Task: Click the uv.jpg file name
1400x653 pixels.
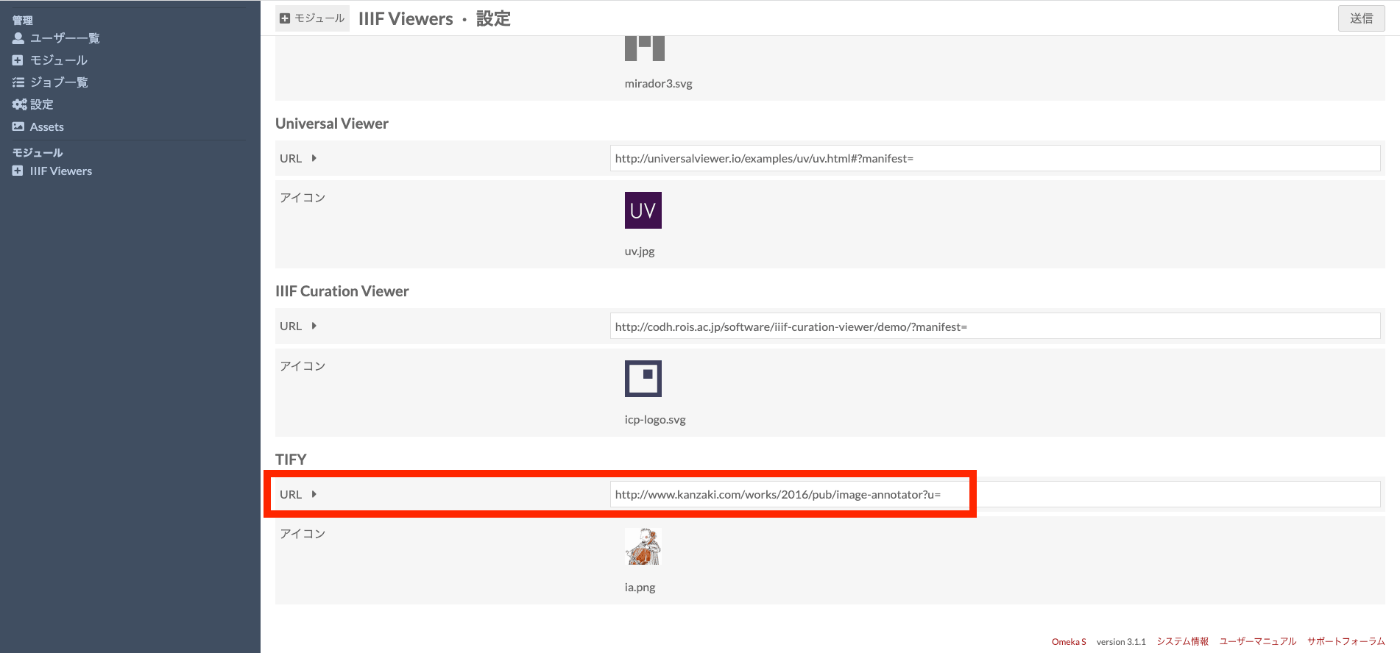Action: (640, 252)
